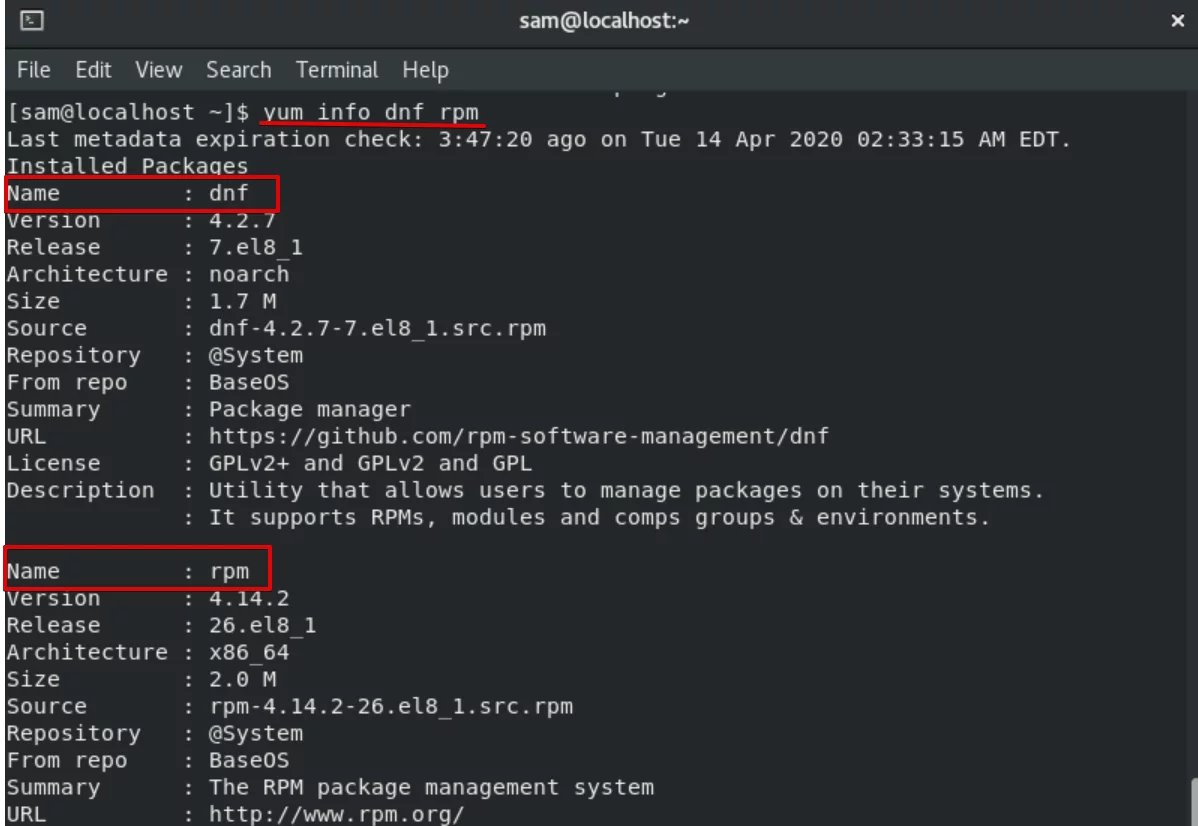
Task: Click the 'Utility that allows users' description line
Action: [627, 491]
